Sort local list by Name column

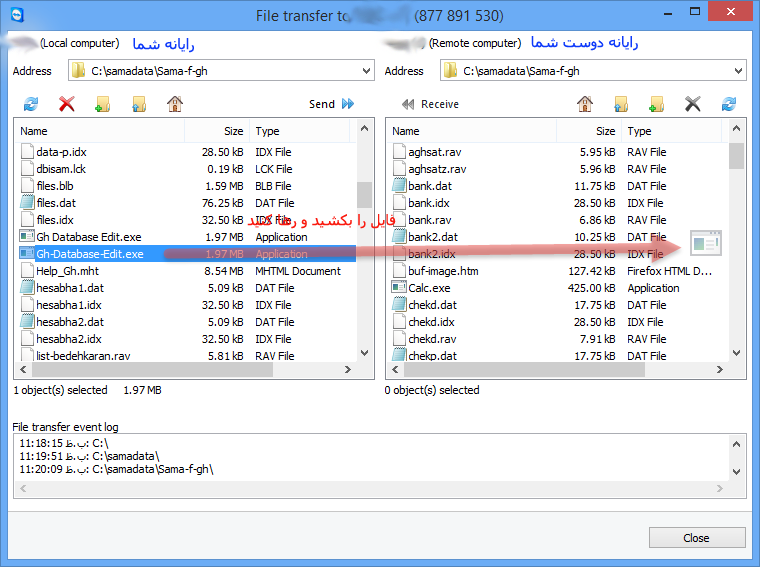click(x=101, y=131)
